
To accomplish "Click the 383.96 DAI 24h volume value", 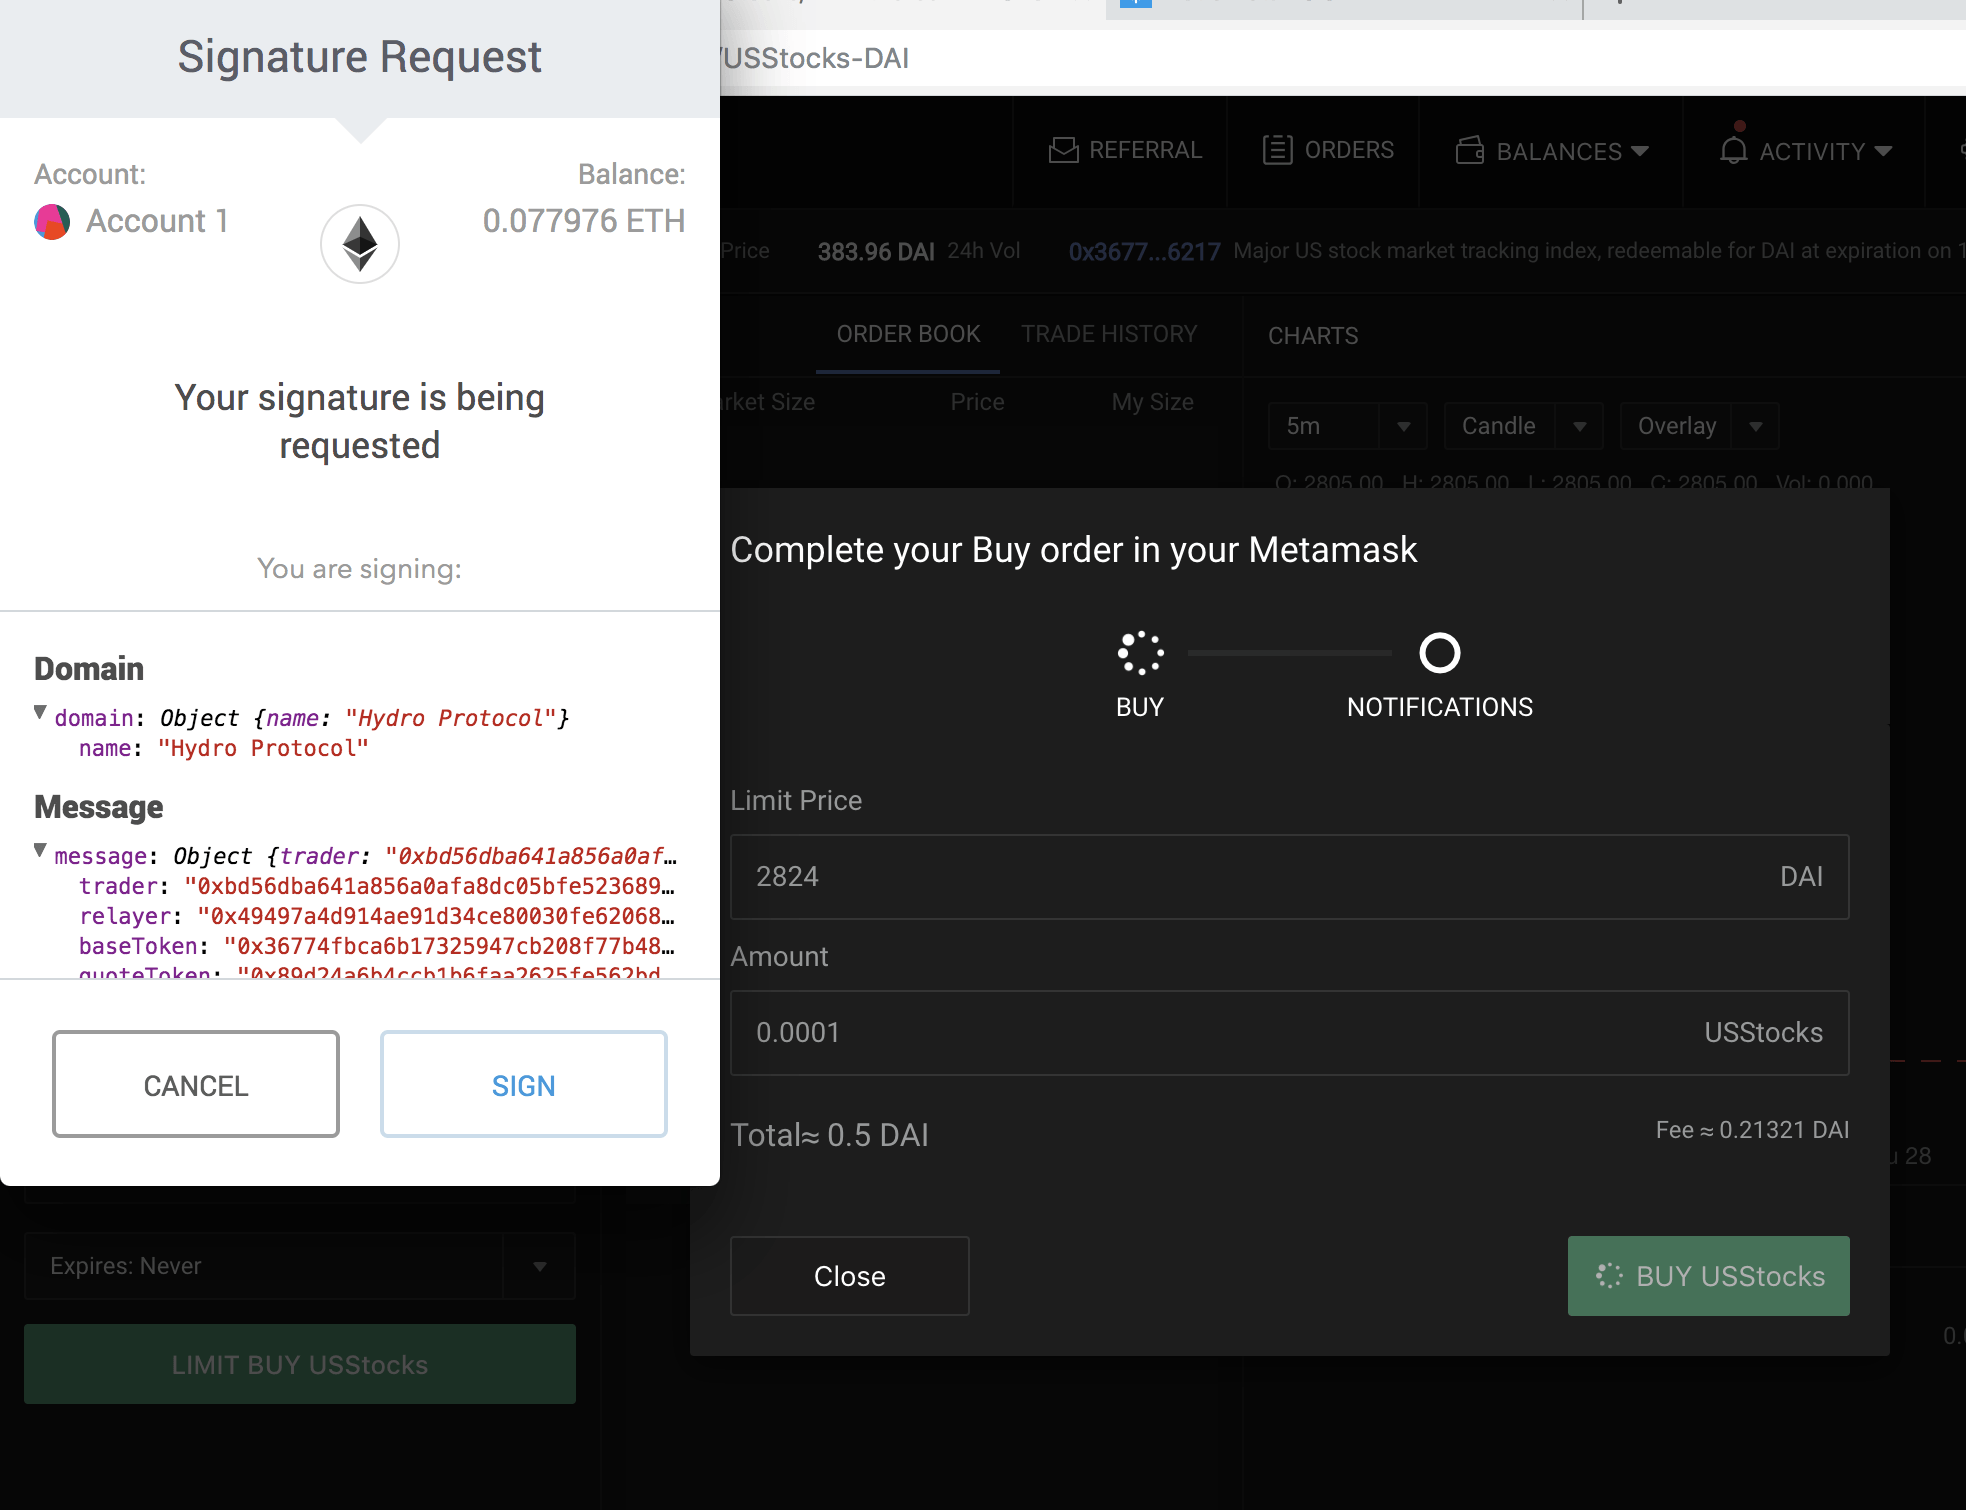I will (876, 252).
